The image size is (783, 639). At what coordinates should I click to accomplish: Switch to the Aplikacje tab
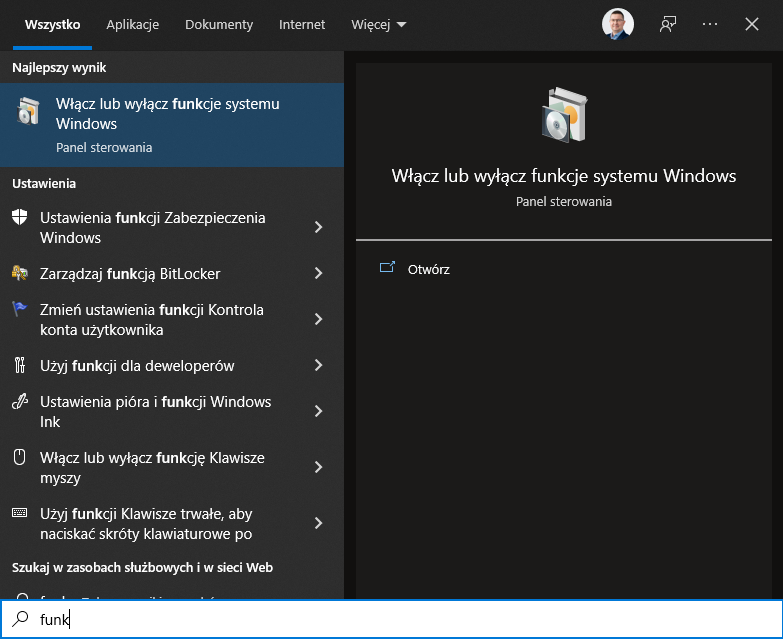pos(132,24)
